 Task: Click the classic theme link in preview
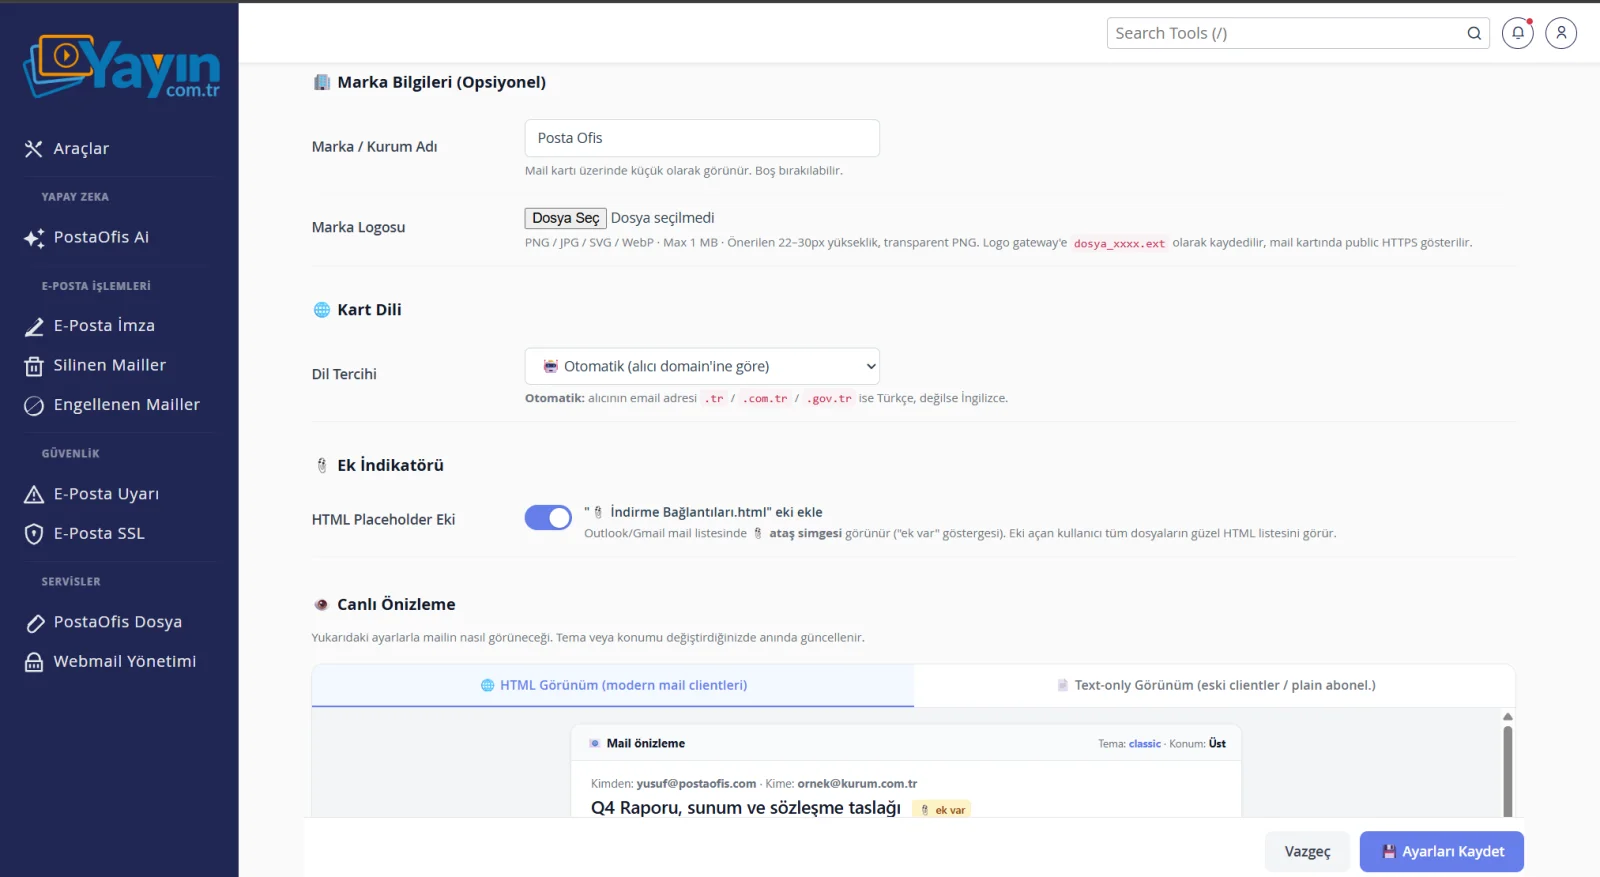(1145, 744)
